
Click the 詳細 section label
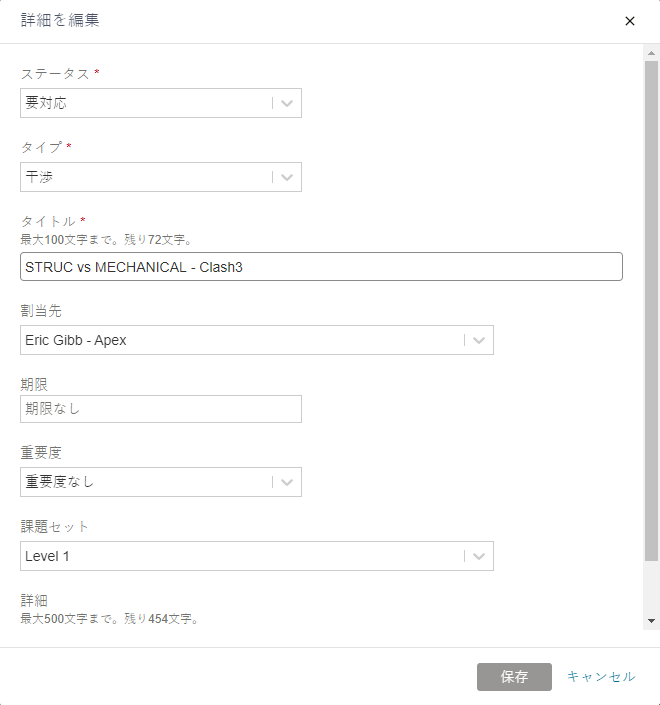tap(34, 600)
